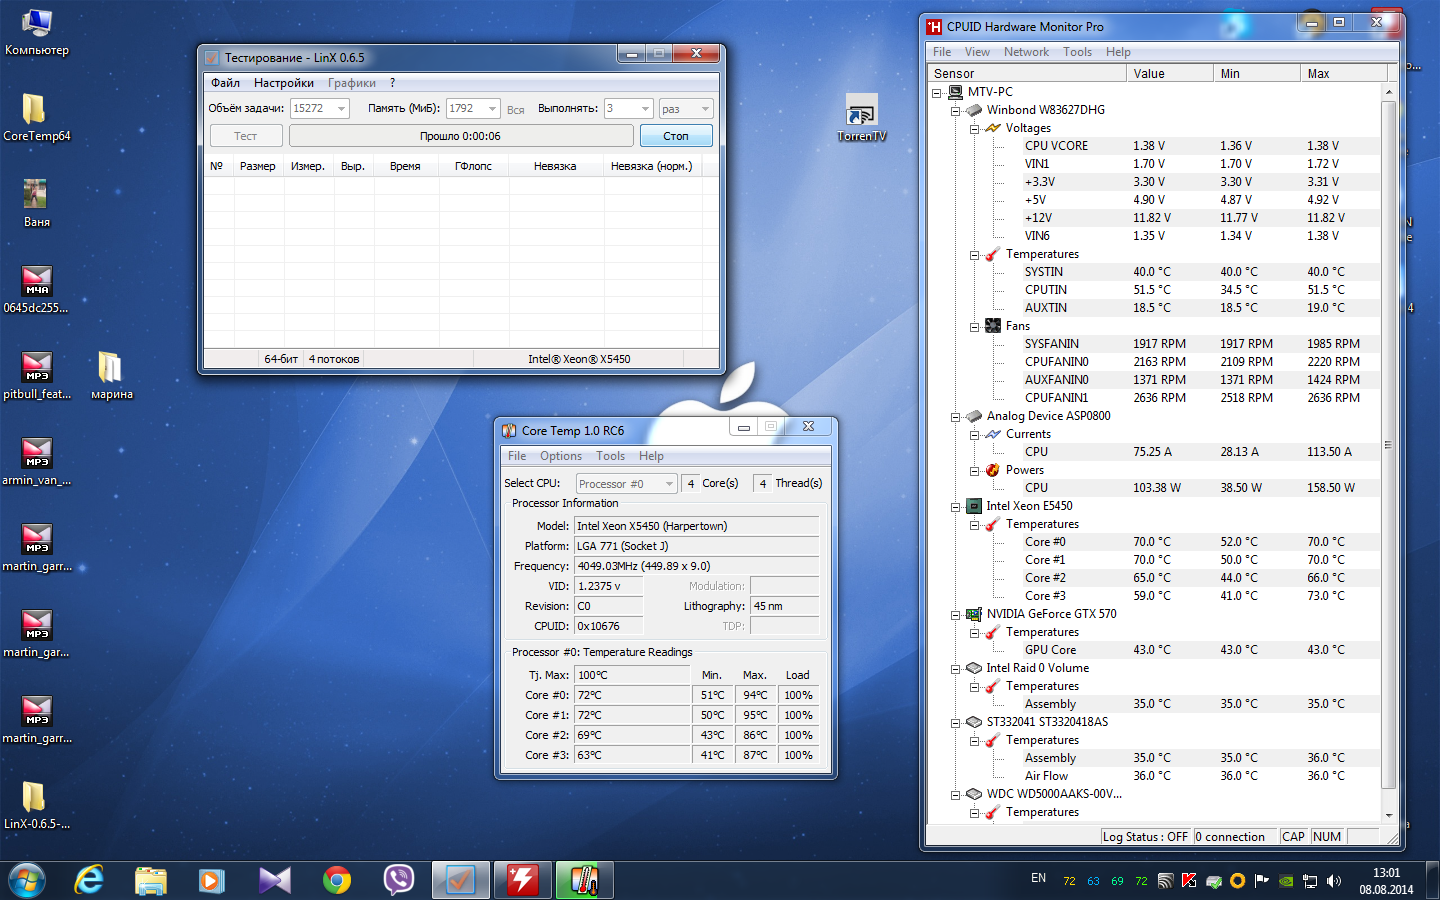Select the Ваня photo icon on desktop

(37, 203)
